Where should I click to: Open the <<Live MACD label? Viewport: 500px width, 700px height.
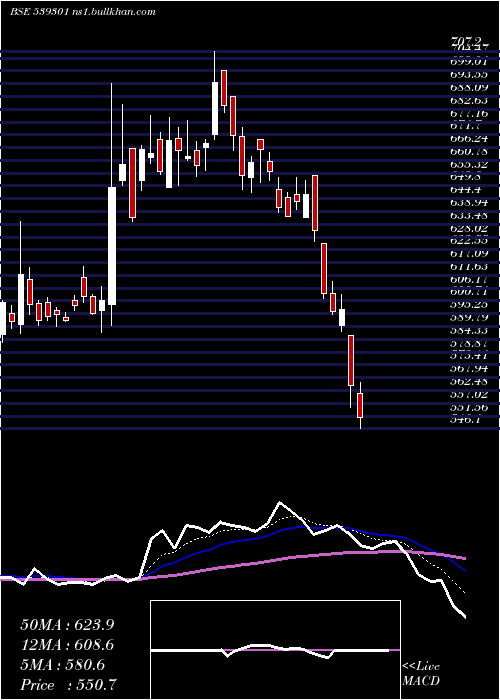point(421,674)
